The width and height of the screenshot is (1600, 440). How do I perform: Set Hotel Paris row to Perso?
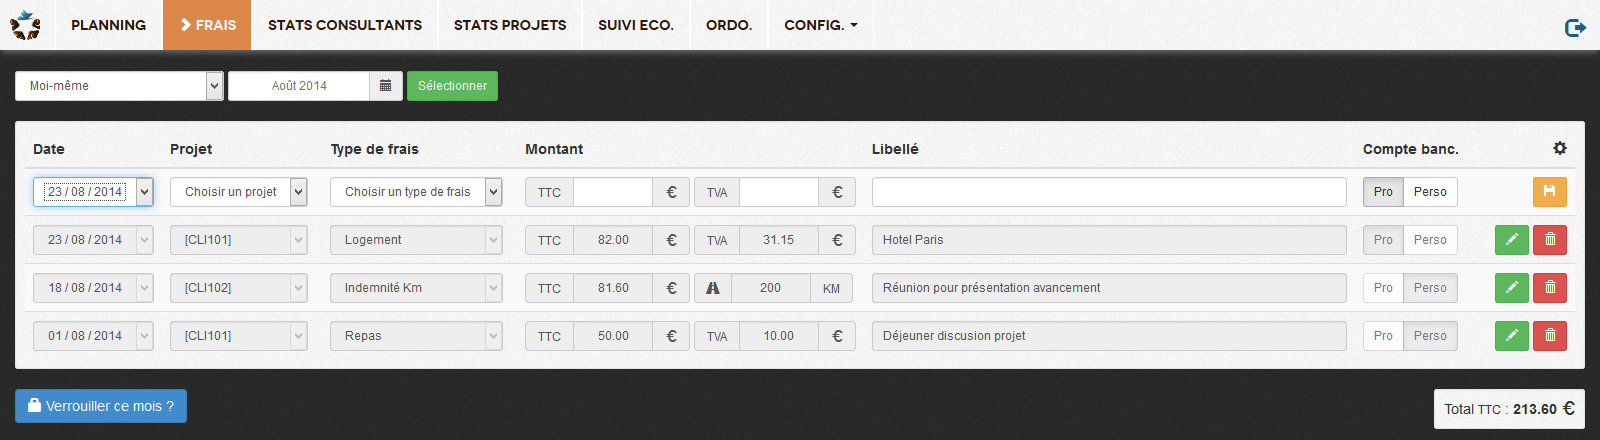(1430, 240)
